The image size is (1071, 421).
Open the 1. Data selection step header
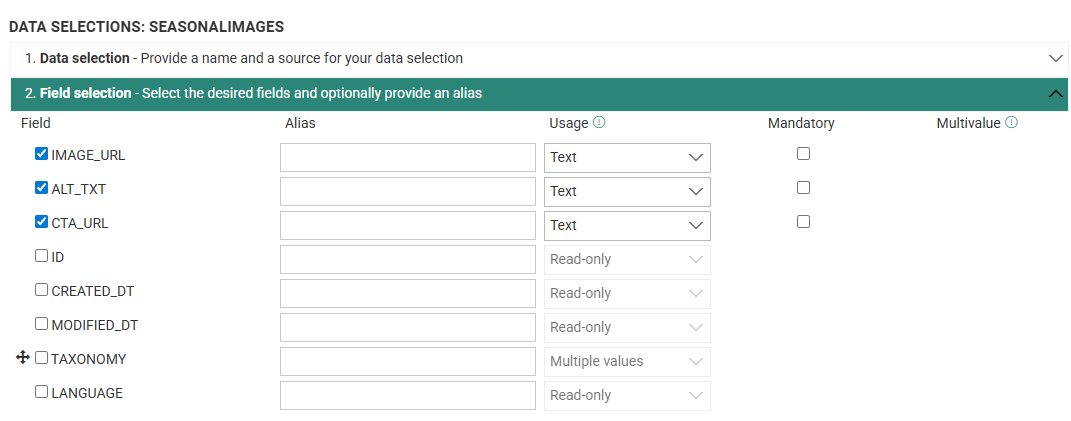[244, 59]
